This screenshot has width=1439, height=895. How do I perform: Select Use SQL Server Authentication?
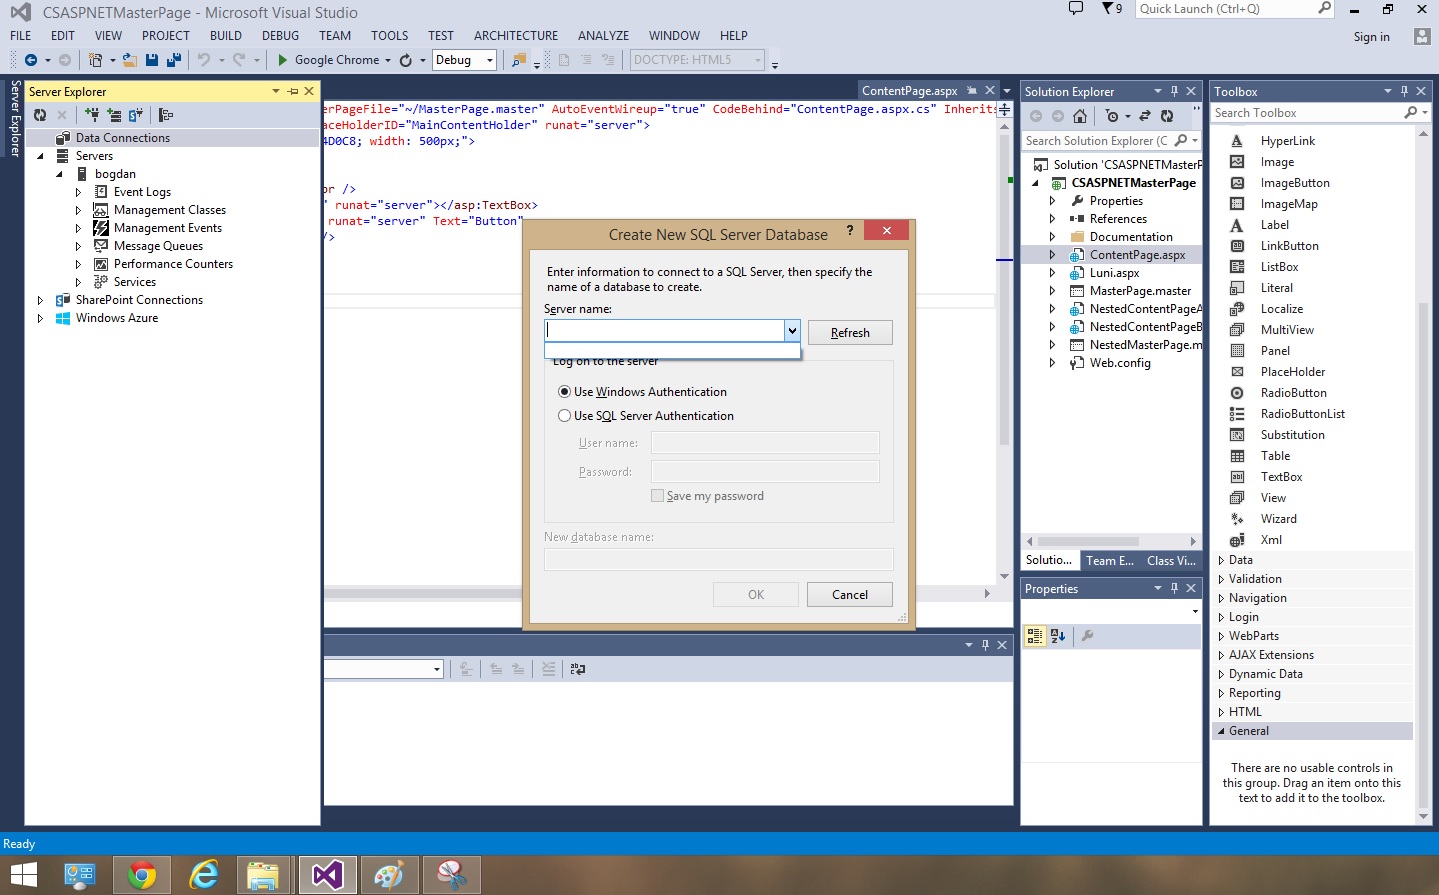click(565, 415)
